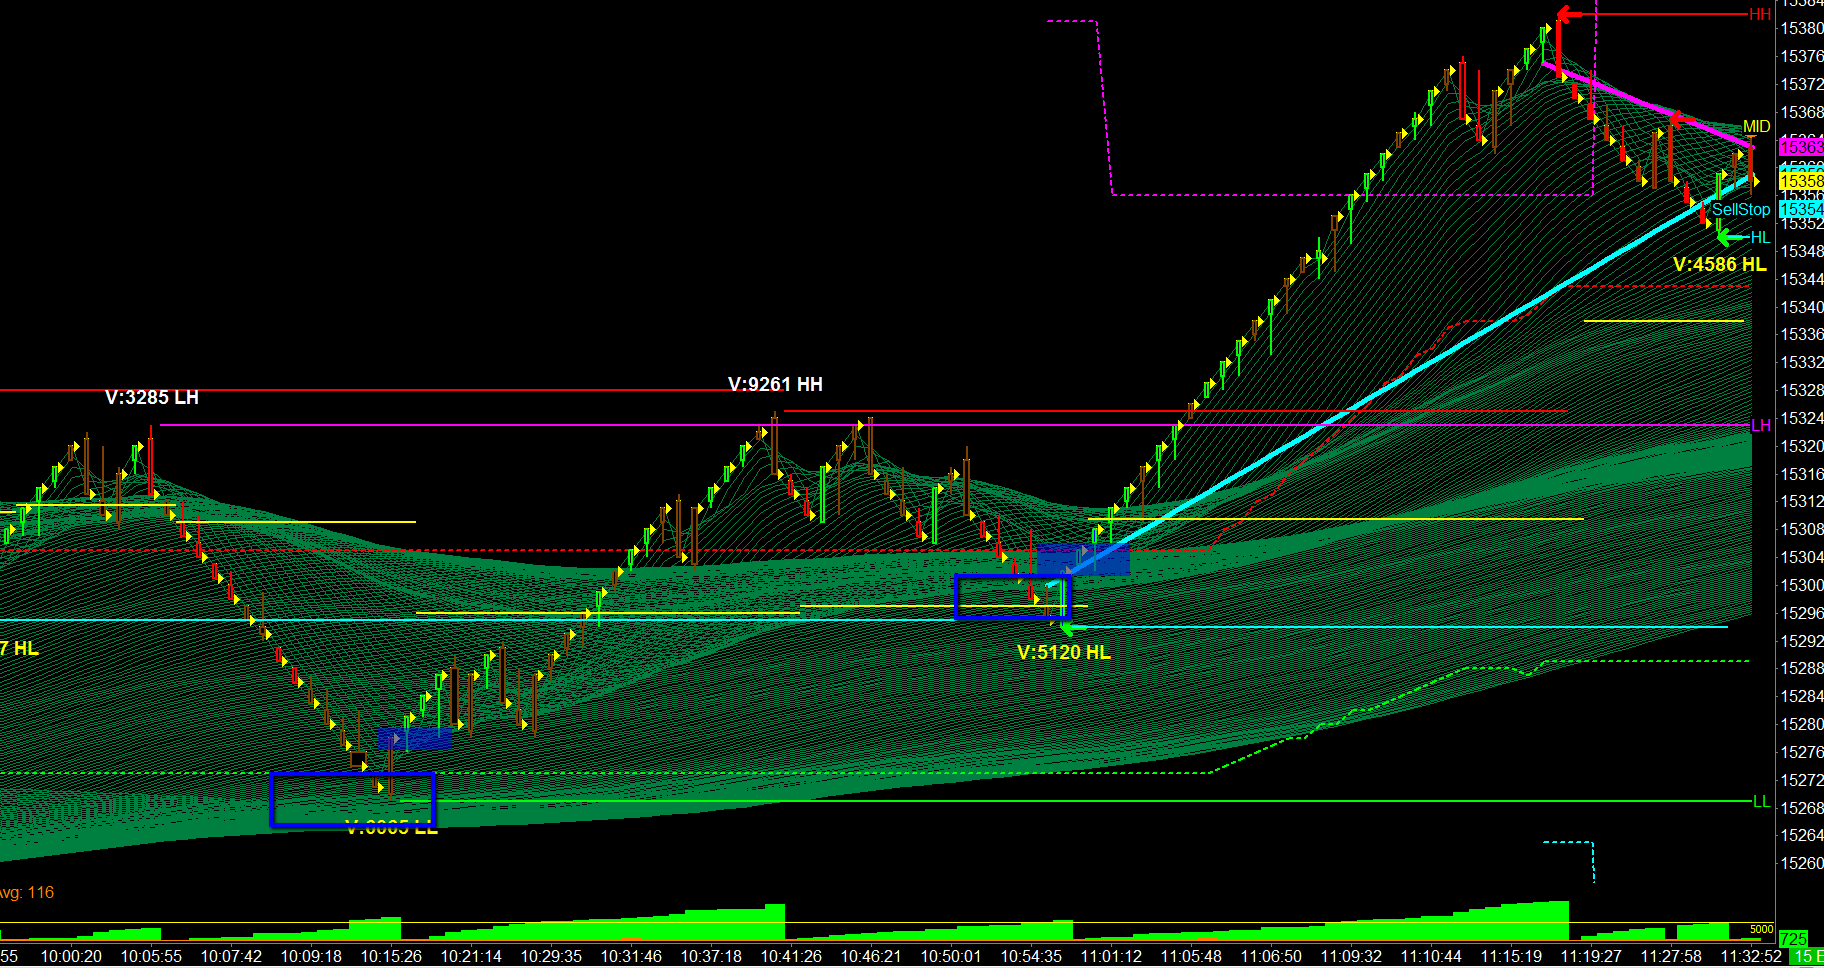Click the 15372 price axis label
This screenshot has height=968, width=1824.
[x=1802, y=84]
